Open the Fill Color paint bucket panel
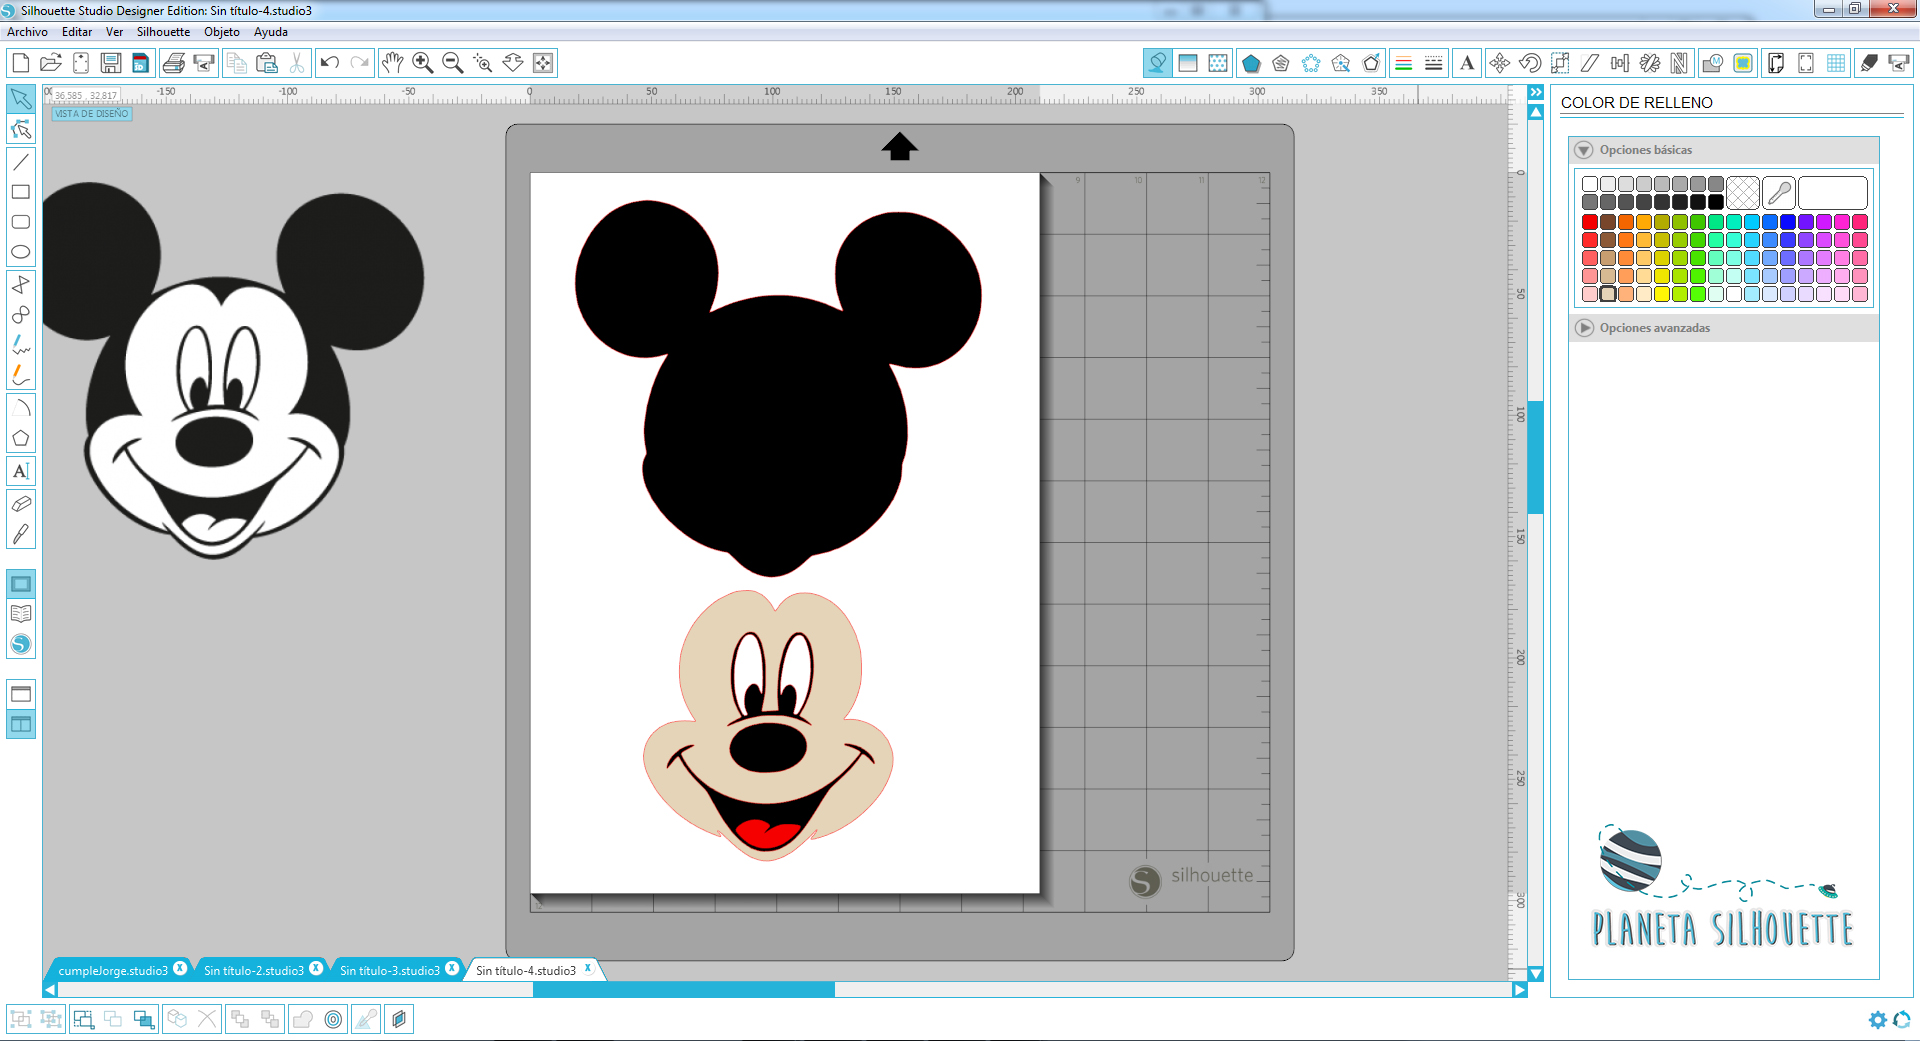 pyautogui.click(x=1158, y=63)
